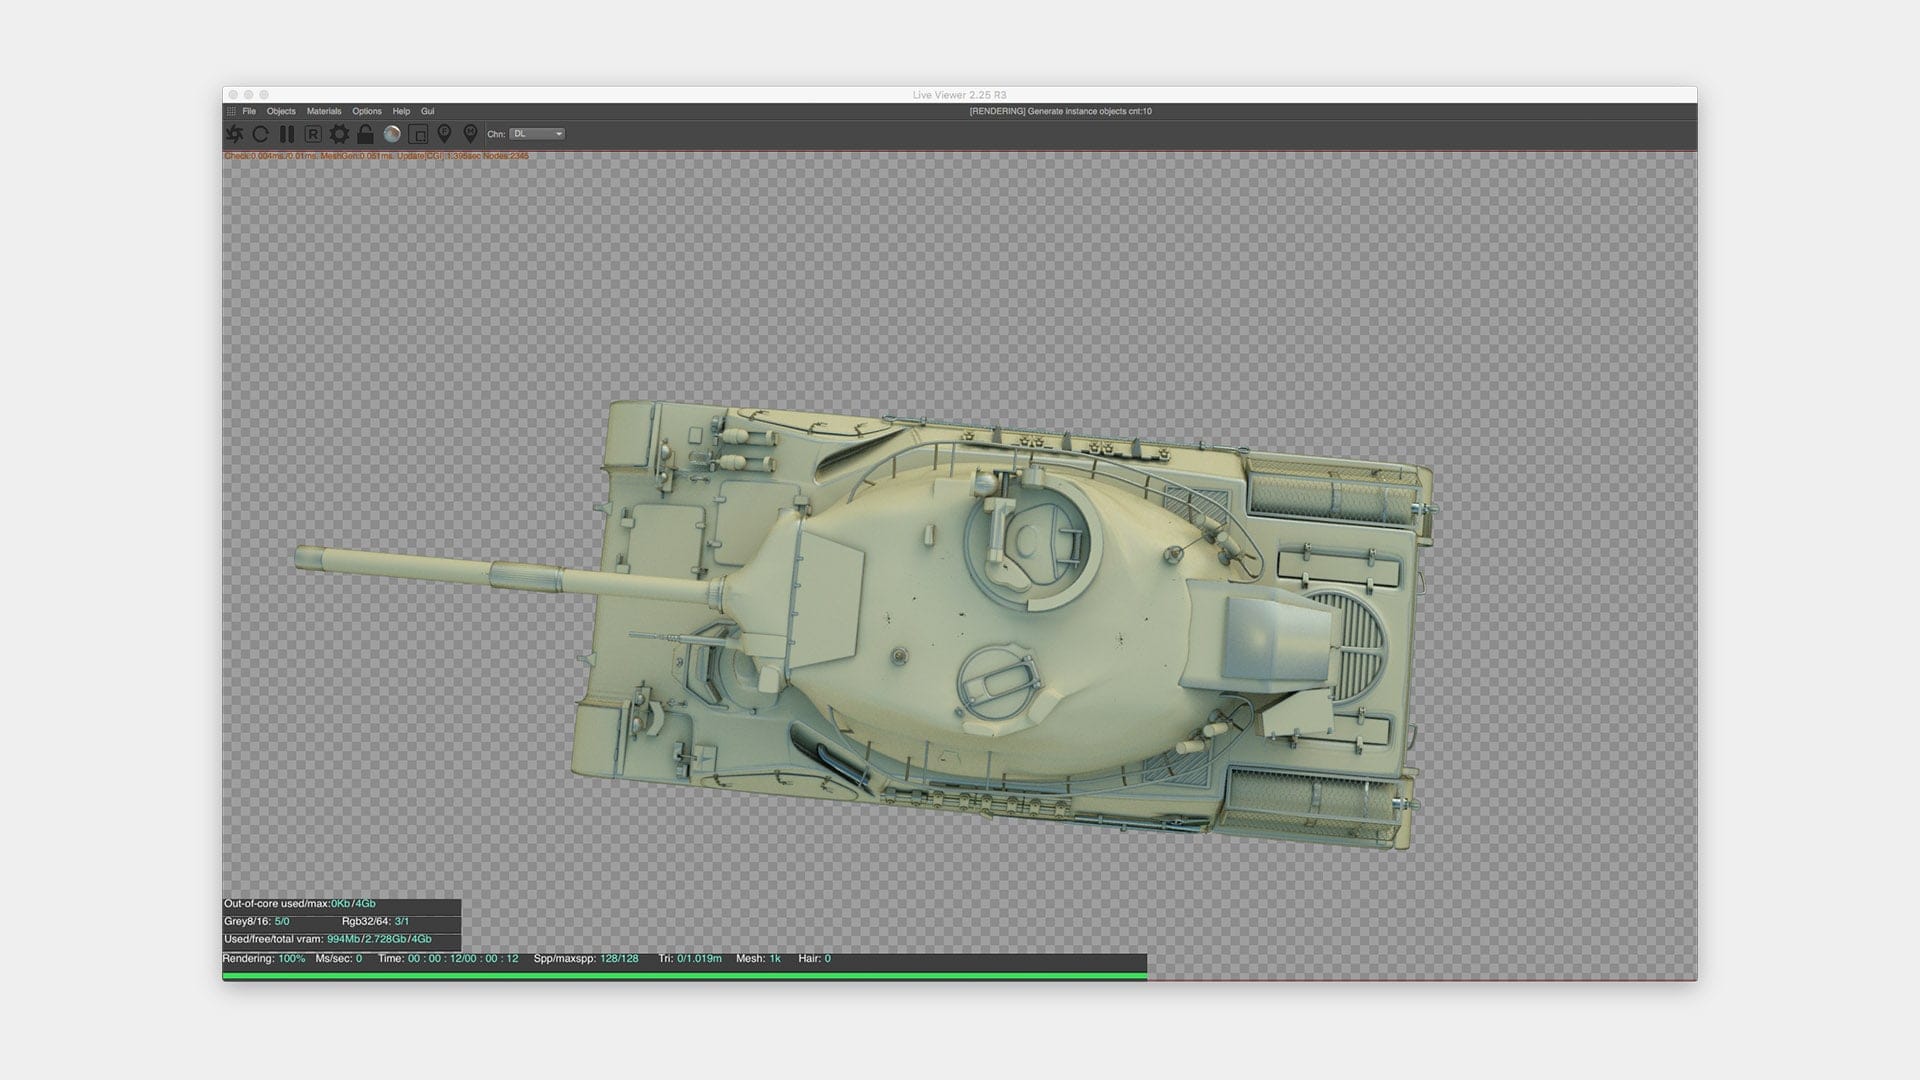Click the 'Ms/sec: 0' readout
Screen dimensions: 1920x1080
339,959
